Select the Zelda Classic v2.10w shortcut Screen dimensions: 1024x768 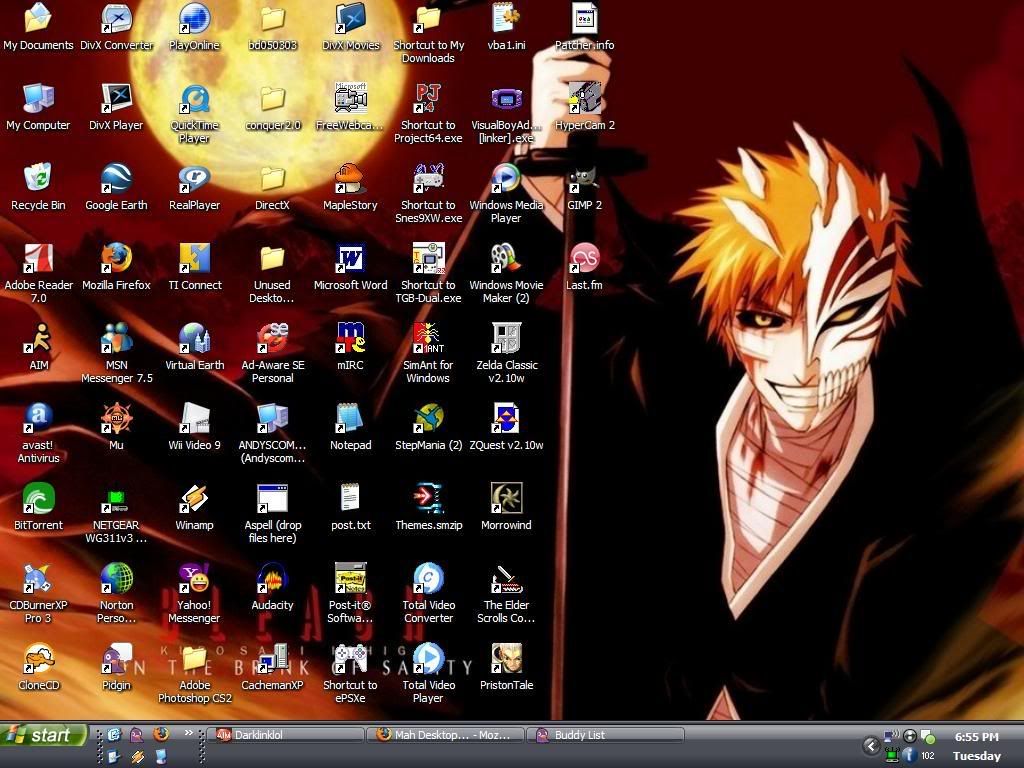pos(506,354)
